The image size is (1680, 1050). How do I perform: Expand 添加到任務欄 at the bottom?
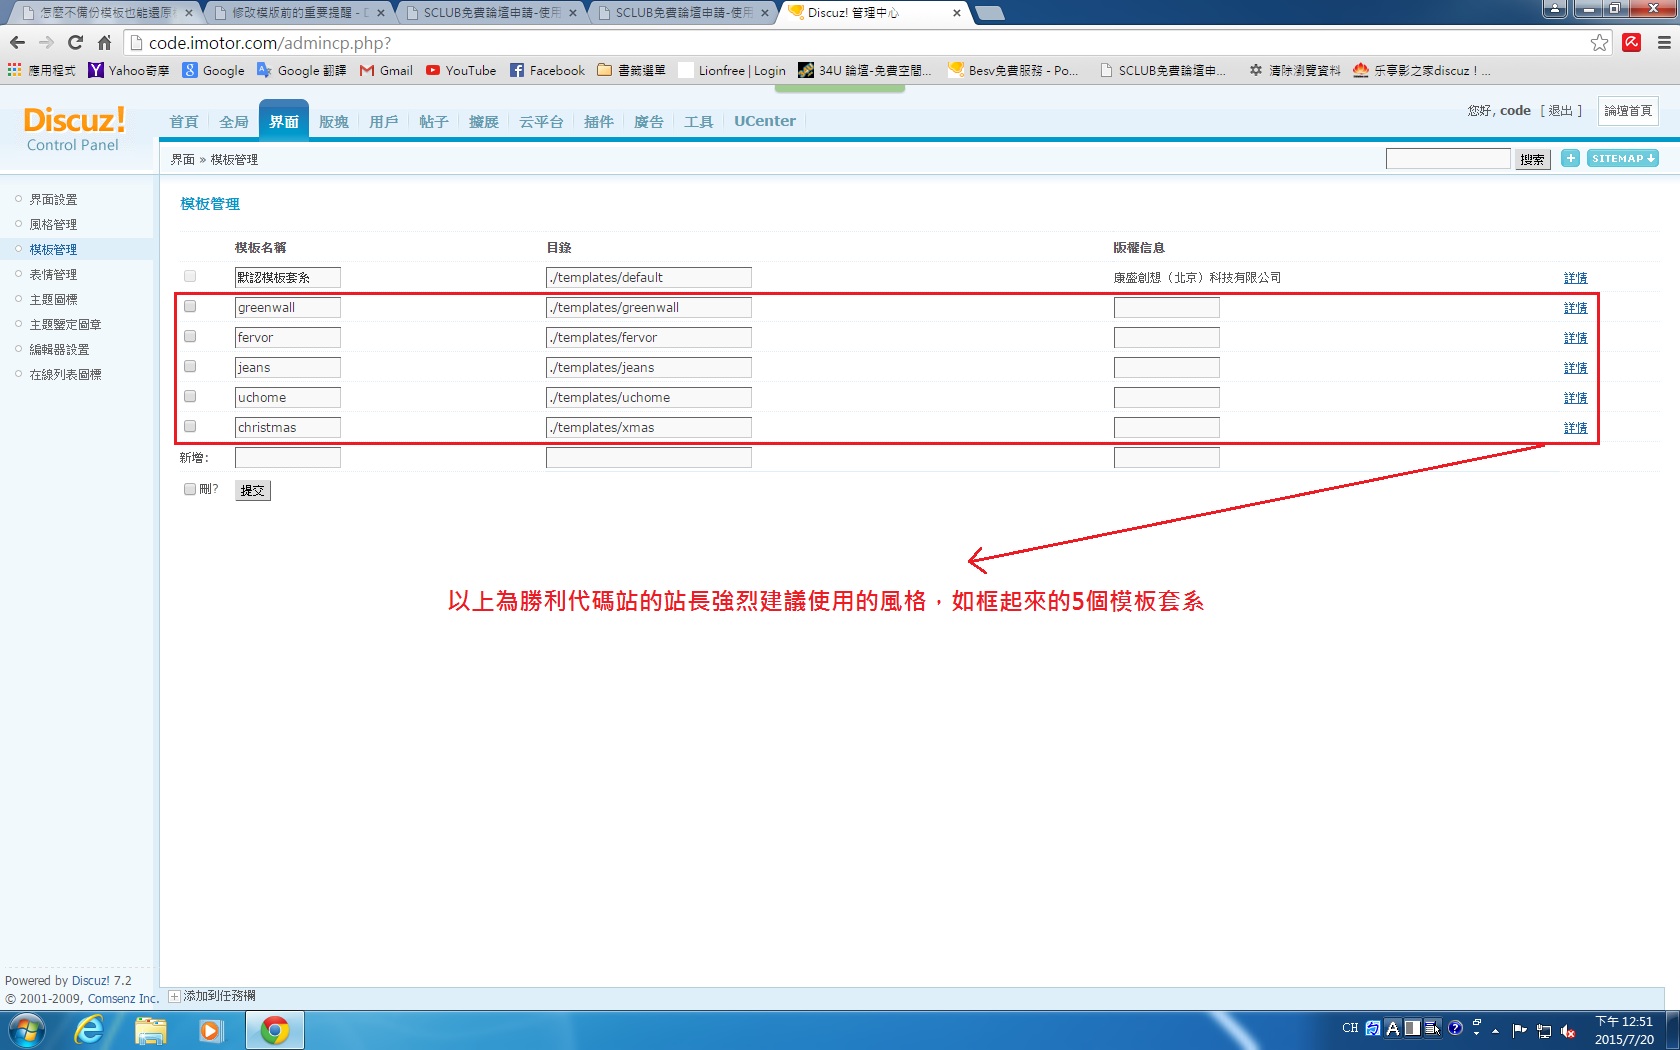pos(212,996)
